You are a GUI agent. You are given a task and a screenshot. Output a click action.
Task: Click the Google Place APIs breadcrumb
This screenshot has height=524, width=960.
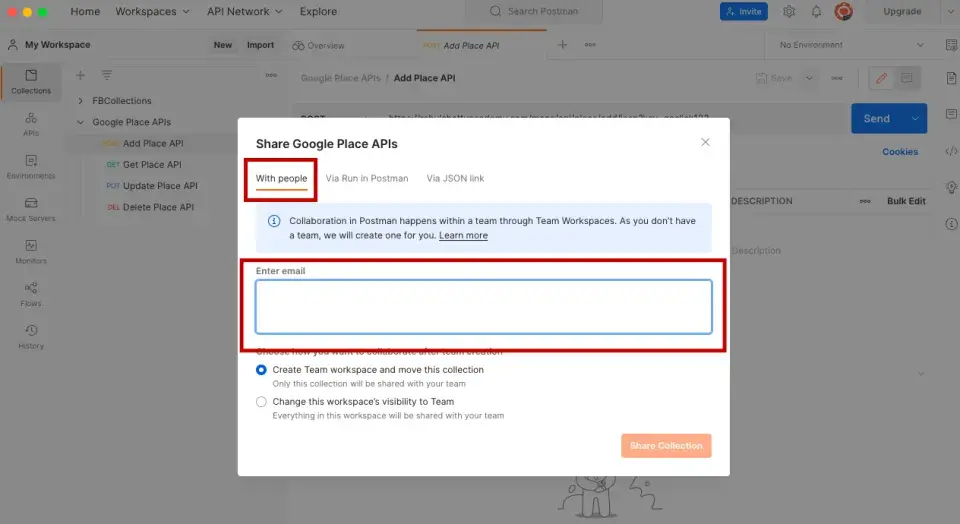[340, 78]
